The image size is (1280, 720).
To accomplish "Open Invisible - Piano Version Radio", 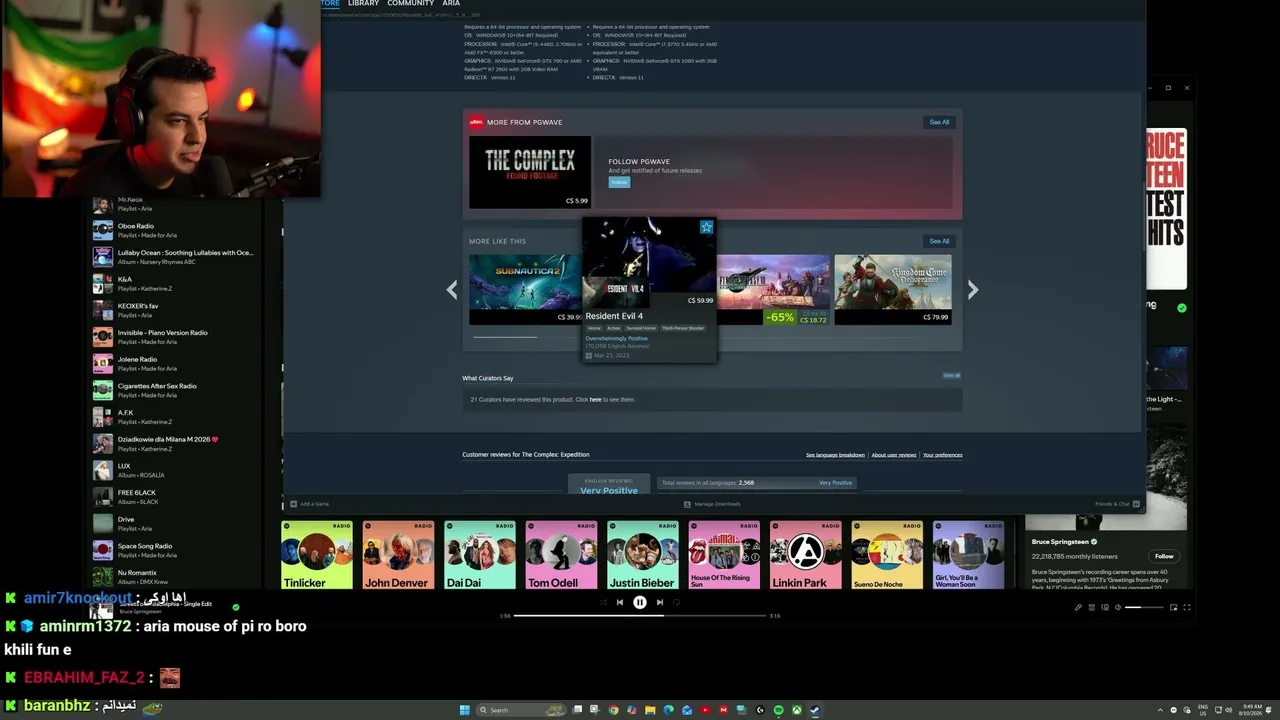I will pos(175,337).
